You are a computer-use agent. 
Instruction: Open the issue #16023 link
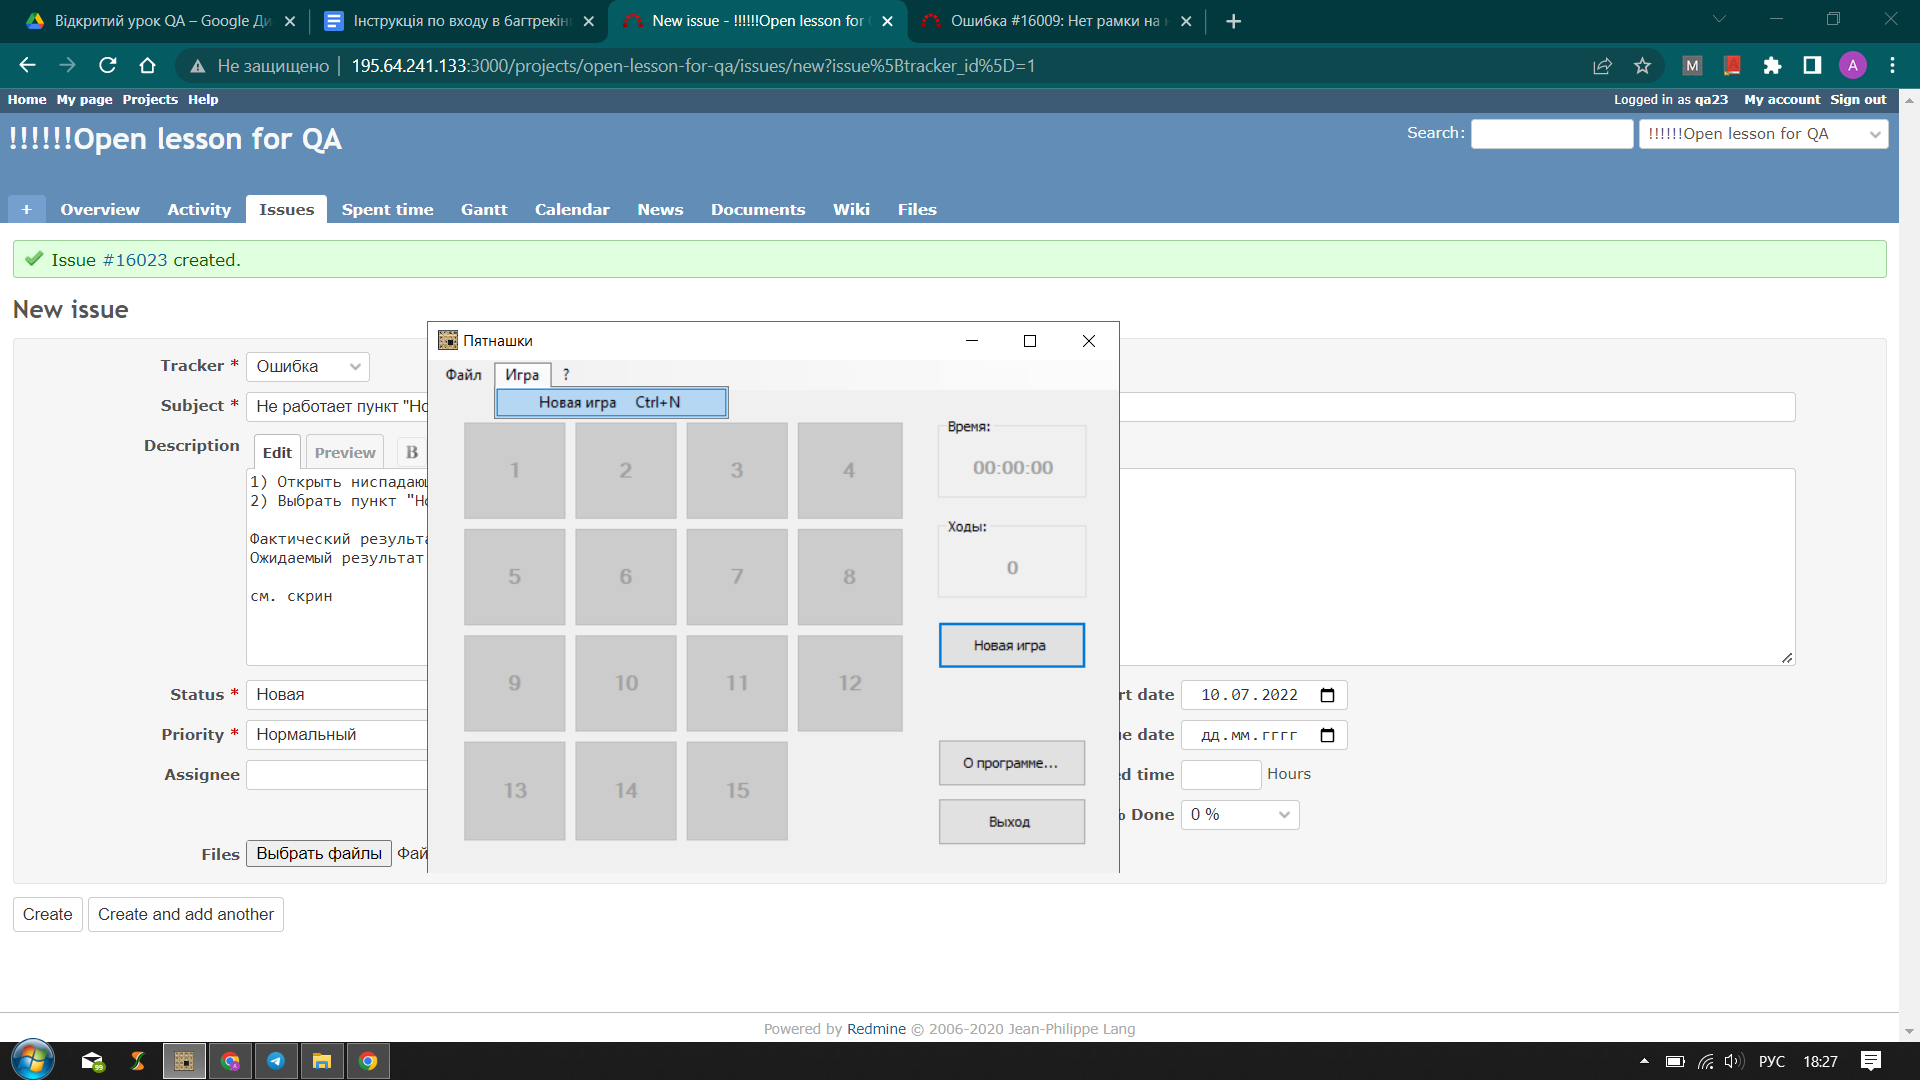point(135,260)
